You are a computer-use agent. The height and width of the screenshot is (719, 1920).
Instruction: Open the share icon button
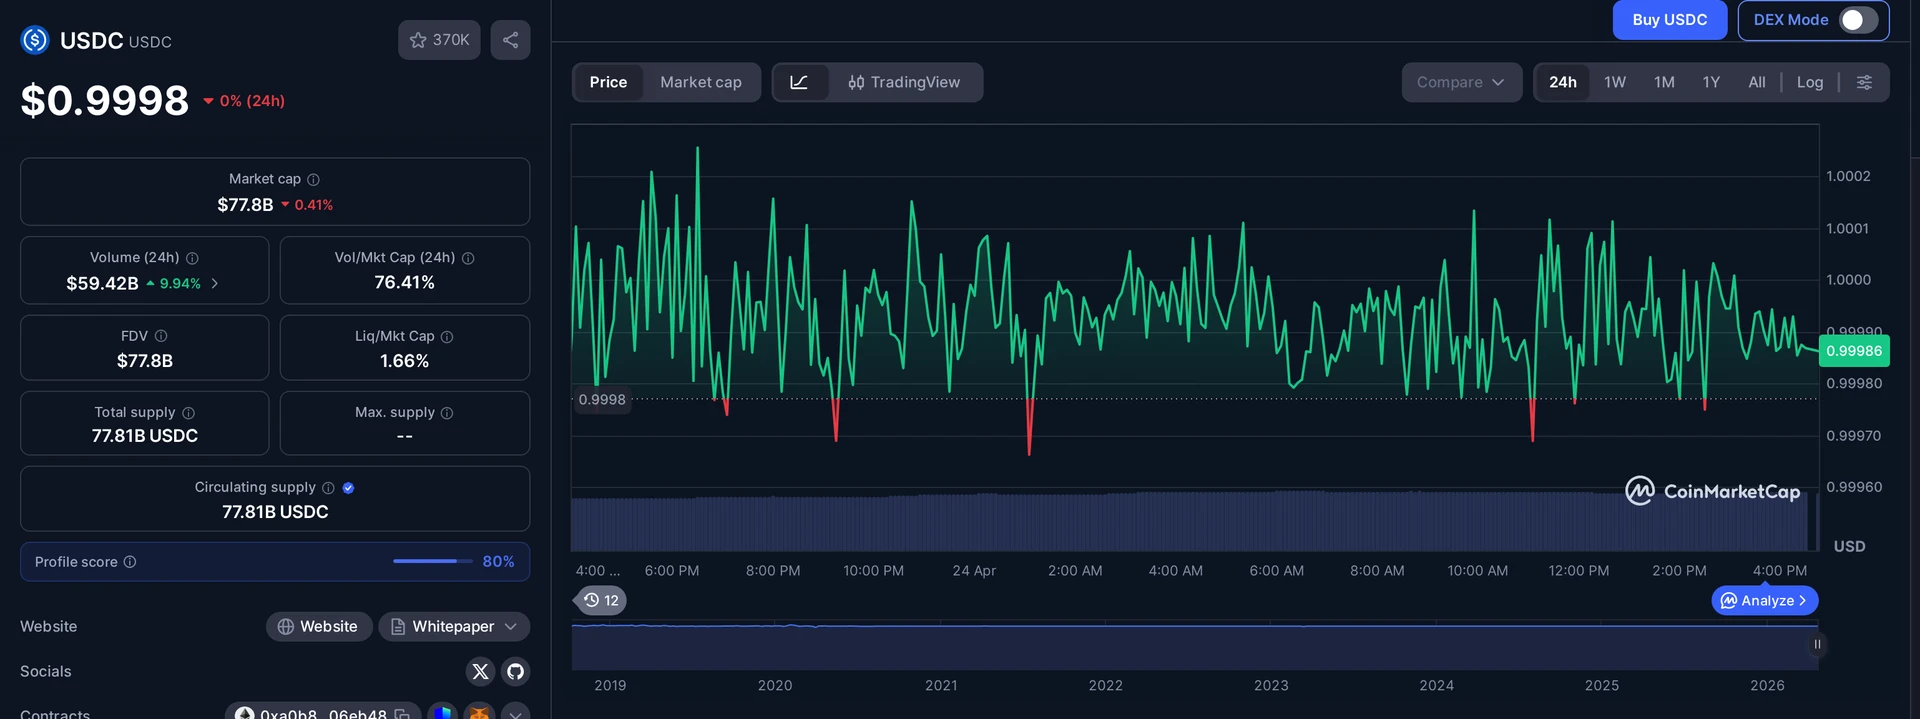(x=510, y=40)
